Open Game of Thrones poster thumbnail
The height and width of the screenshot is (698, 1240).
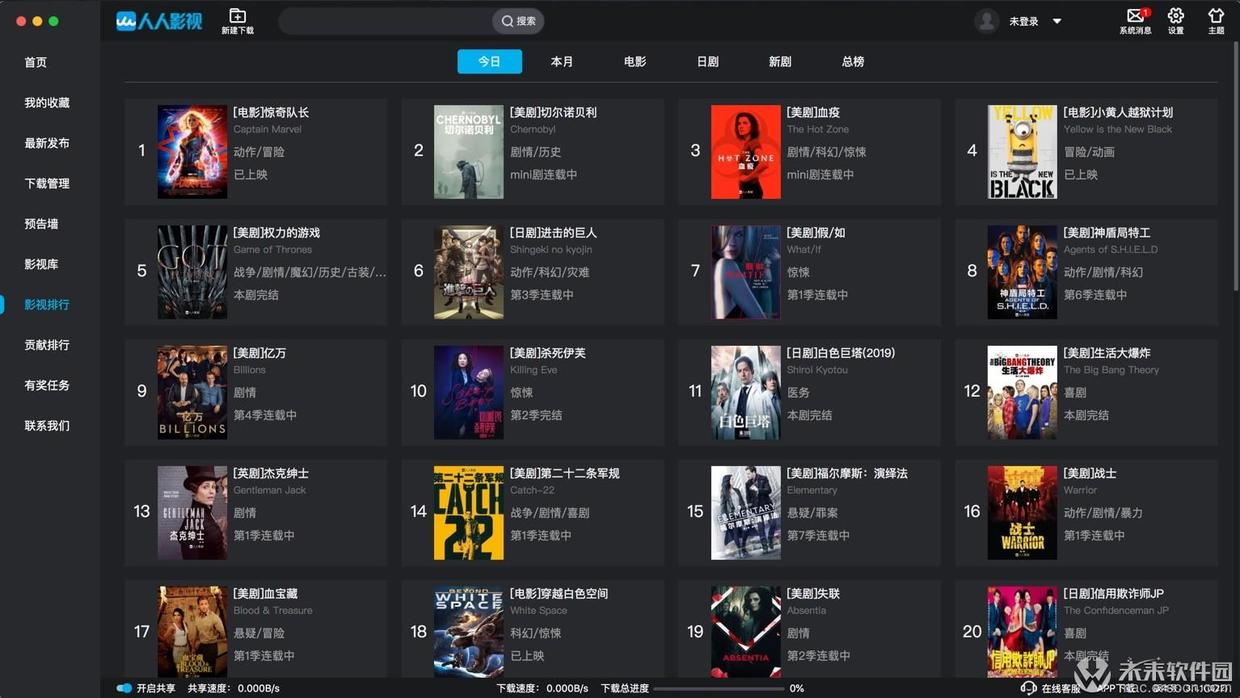[192, 272]
